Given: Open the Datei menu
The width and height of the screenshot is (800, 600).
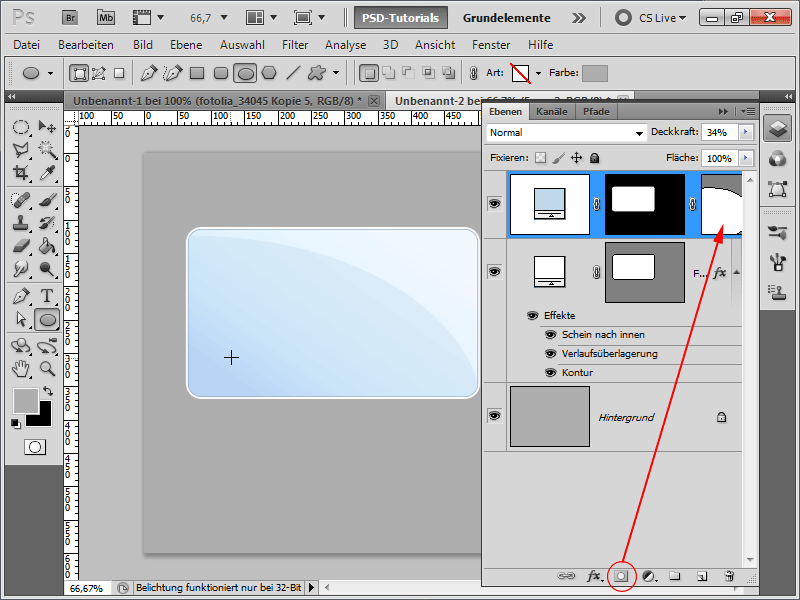Looking at the screenshot, I should [x=27, y=45].
